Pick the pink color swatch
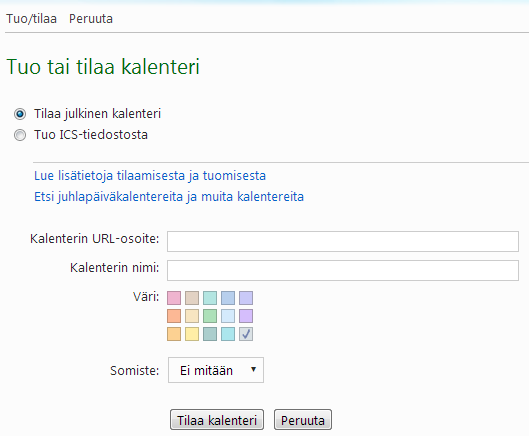 click(174, 298)
